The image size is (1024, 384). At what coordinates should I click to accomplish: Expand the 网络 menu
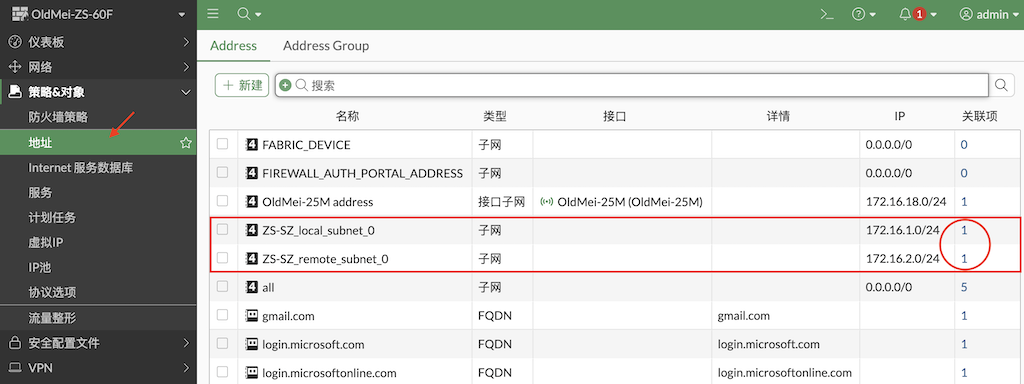98,67
